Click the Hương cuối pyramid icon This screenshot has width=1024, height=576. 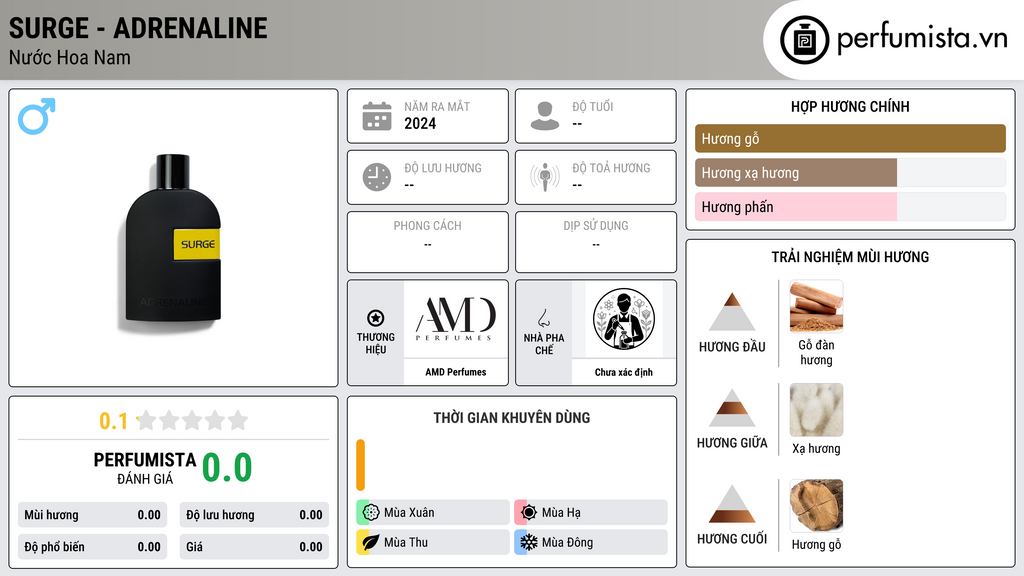[732, 504]
